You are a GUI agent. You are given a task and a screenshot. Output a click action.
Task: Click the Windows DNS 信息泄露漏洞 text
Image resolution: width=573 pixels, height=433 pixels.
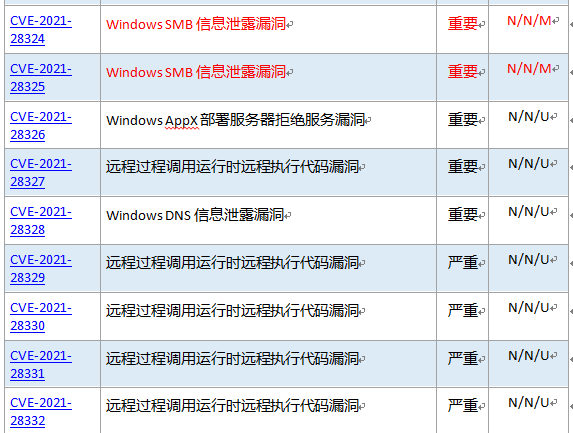(195, 215)
